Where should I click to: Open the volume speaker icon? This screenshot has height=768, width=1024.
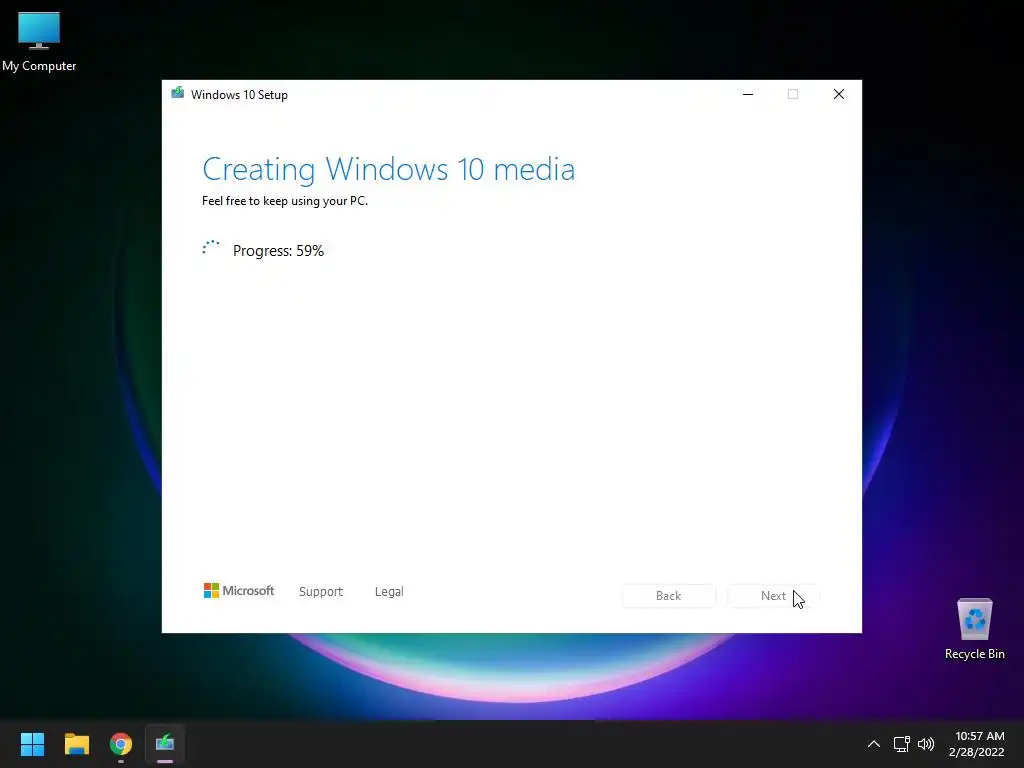click(x=926, y=744)
